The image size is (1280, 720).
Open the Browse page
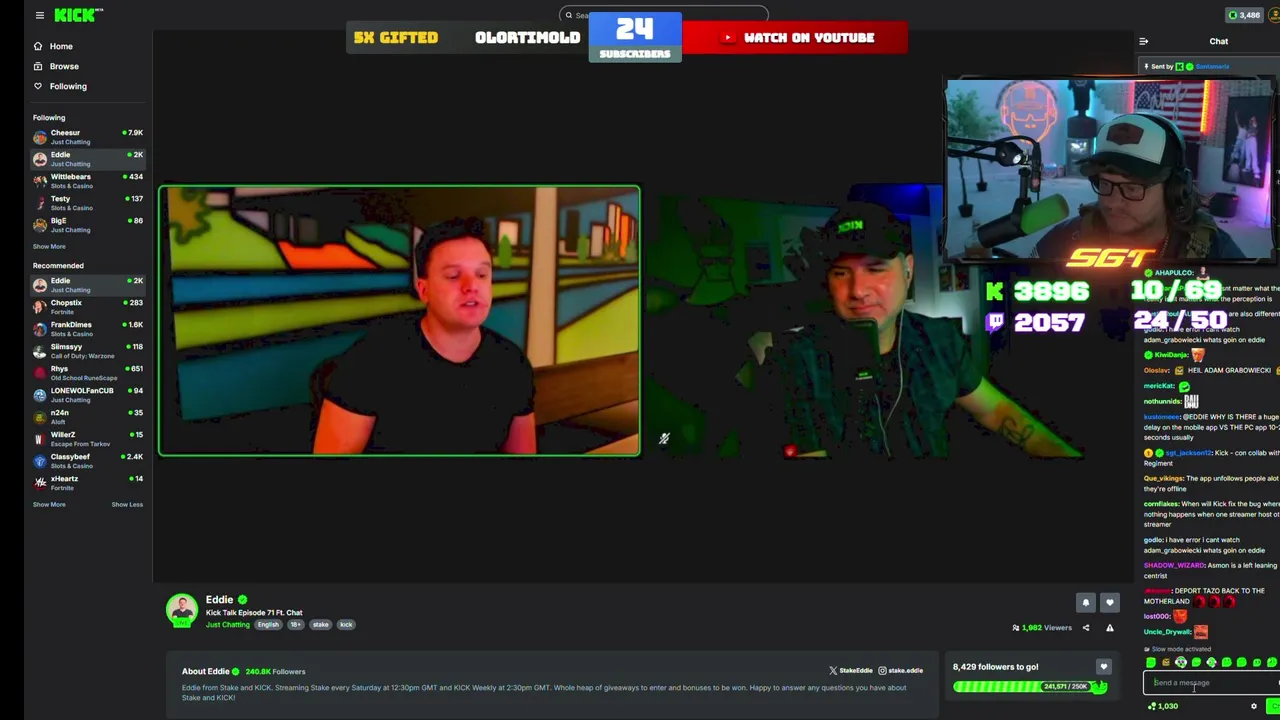coord(64,66)
